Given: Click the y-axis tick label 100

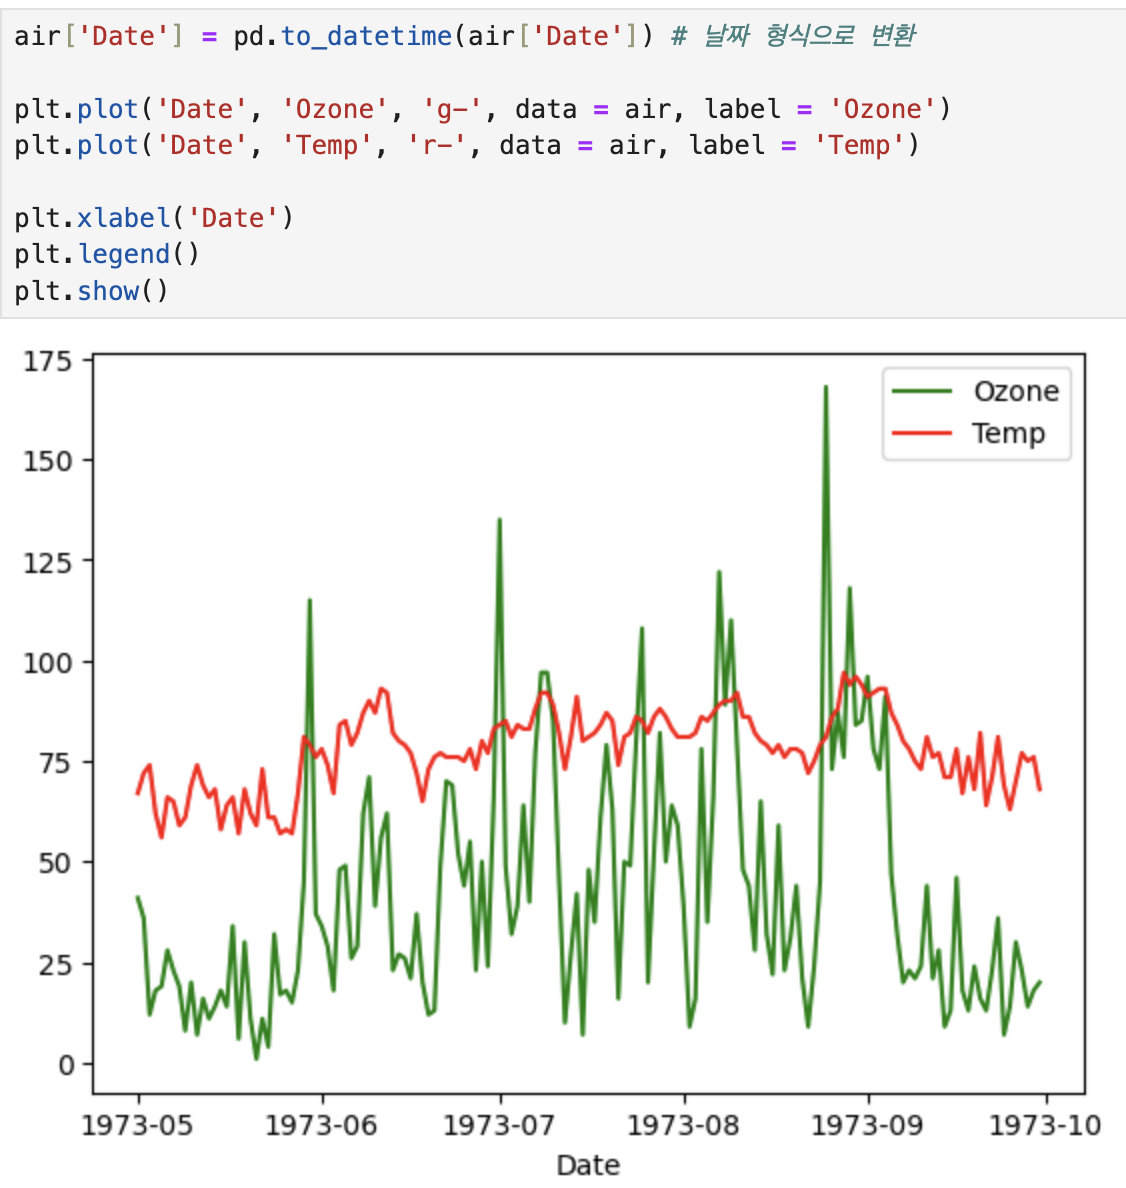Looking at the screenshot, I should pyautogui.click(x=48, y=663).
